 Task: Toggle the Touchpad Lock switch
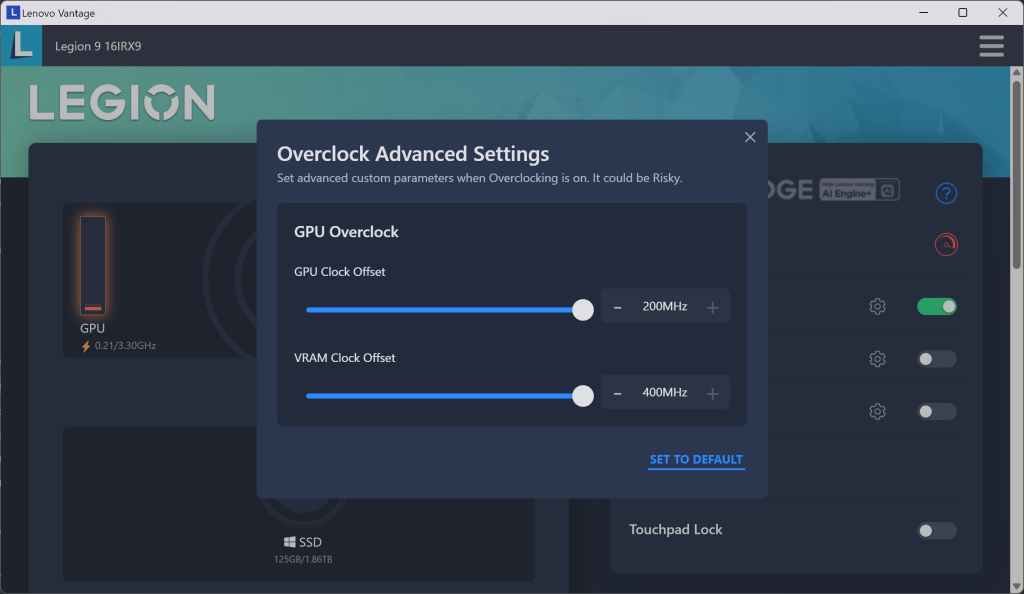click(x=936, y=531)
